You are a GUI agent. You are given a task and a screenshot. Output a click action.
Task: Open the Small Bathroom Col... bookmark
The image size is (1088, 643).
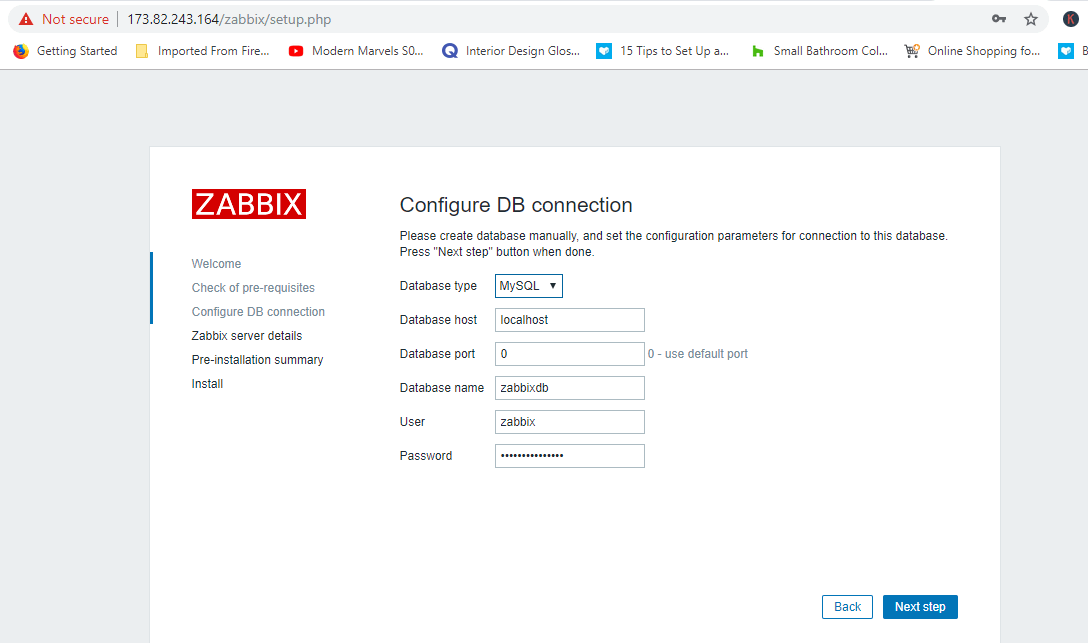click(819, 51)
